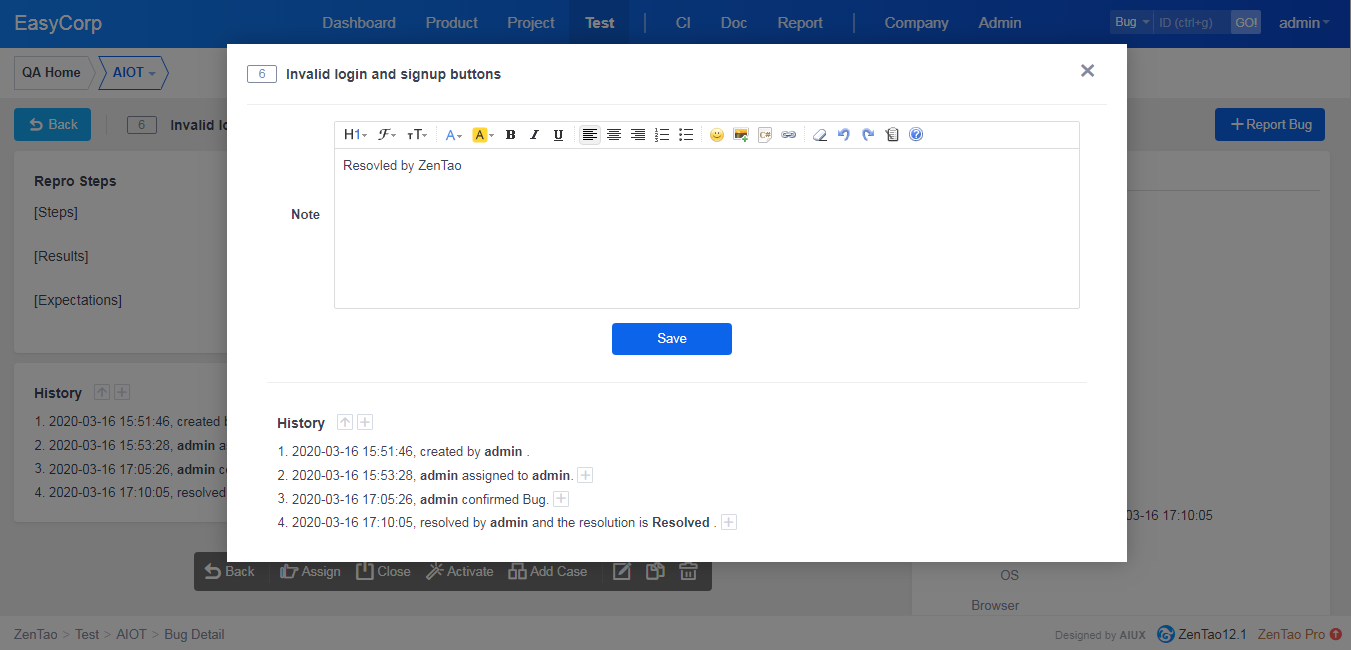Viewport: 1351px width, 650px height.
Task: Toggle bold formatting
Action: click(510, 135)
